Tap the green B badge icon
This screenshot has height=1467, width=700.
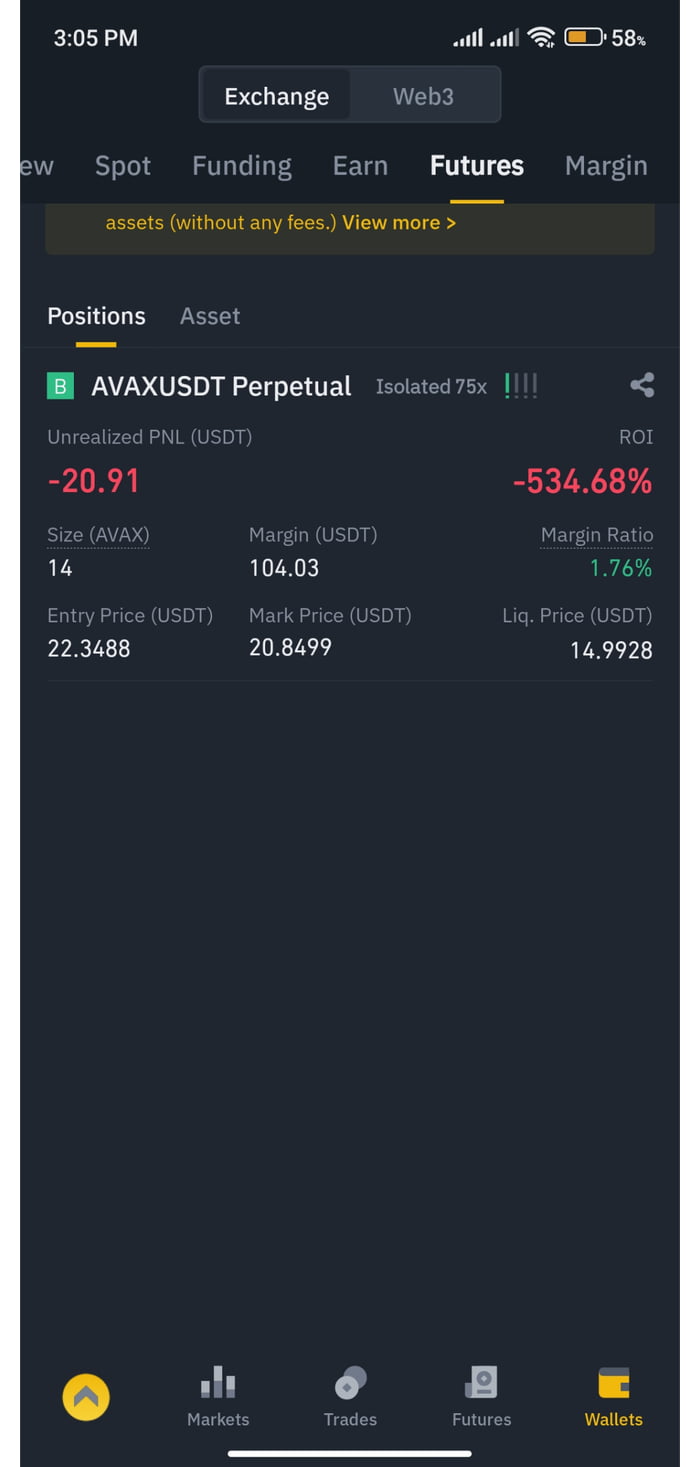(60, 386)
